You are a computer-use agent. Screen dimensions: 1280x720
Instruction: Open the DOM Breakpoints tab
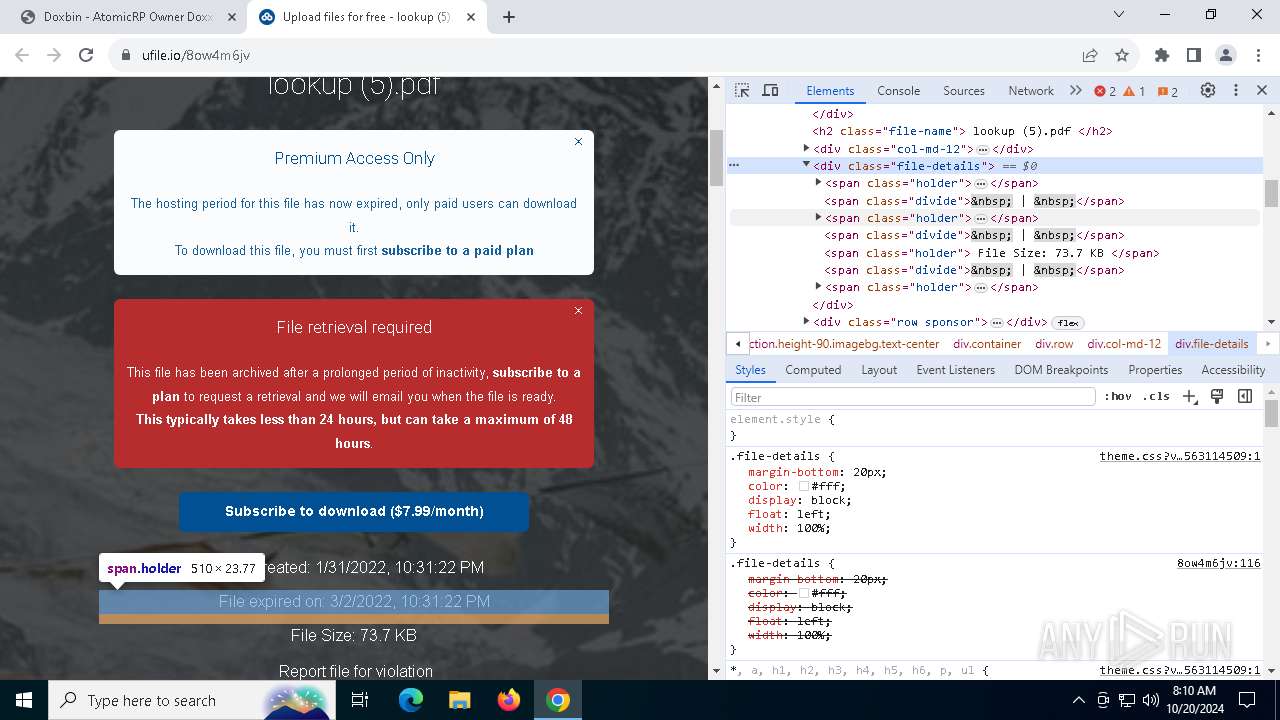[1061, 369]
